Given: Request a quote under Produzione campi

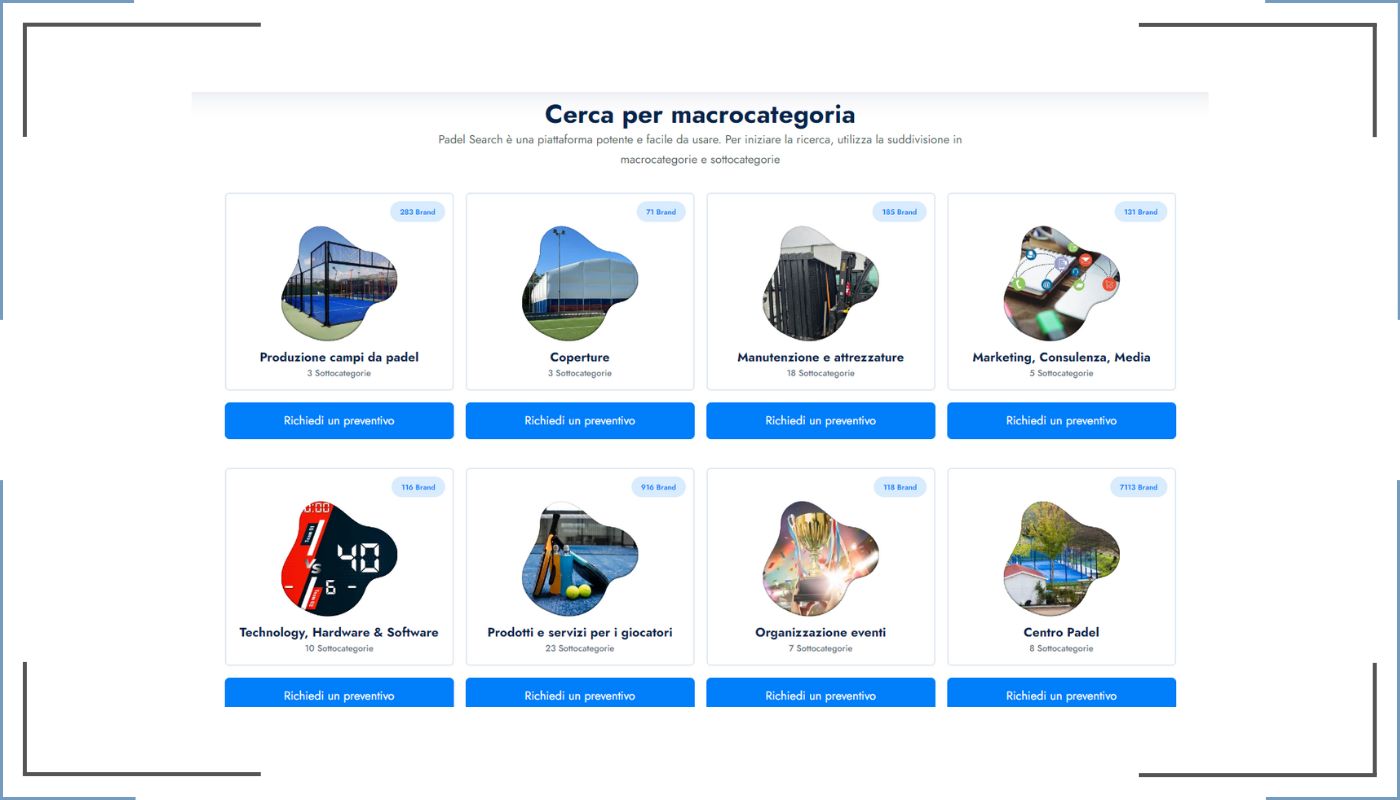Looking at the screenshot, I should tap(339, 421).
